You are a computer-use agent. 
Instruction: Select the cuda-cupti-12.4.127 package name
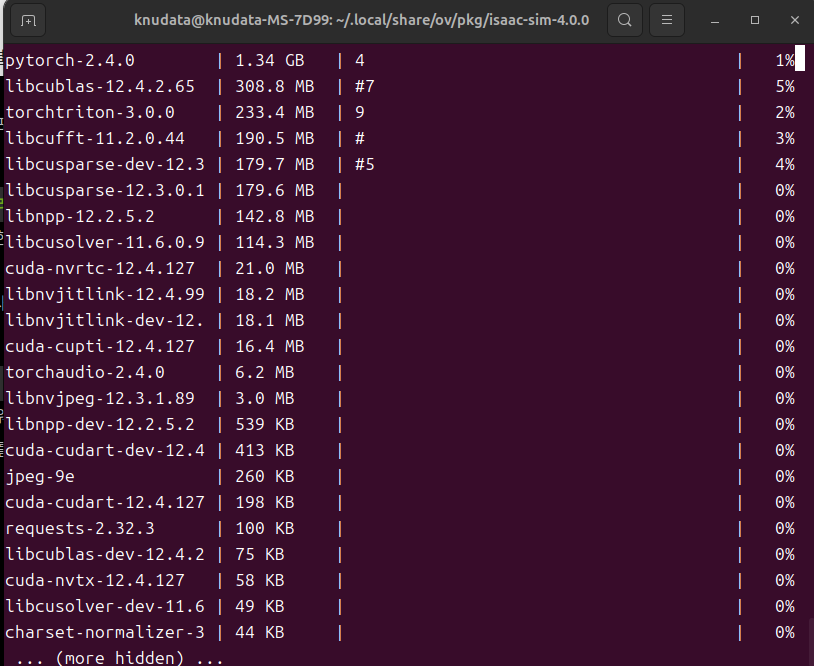pos(100,346)
